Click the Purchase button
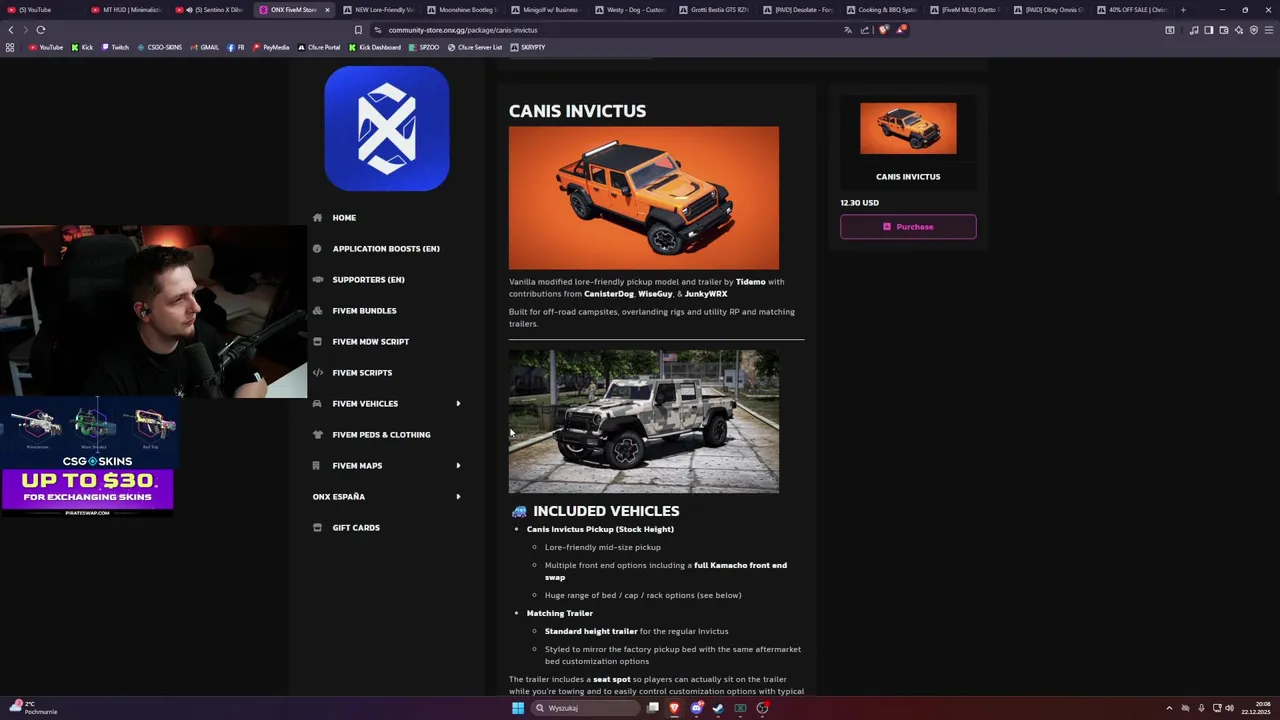 (x=908, y=227)
